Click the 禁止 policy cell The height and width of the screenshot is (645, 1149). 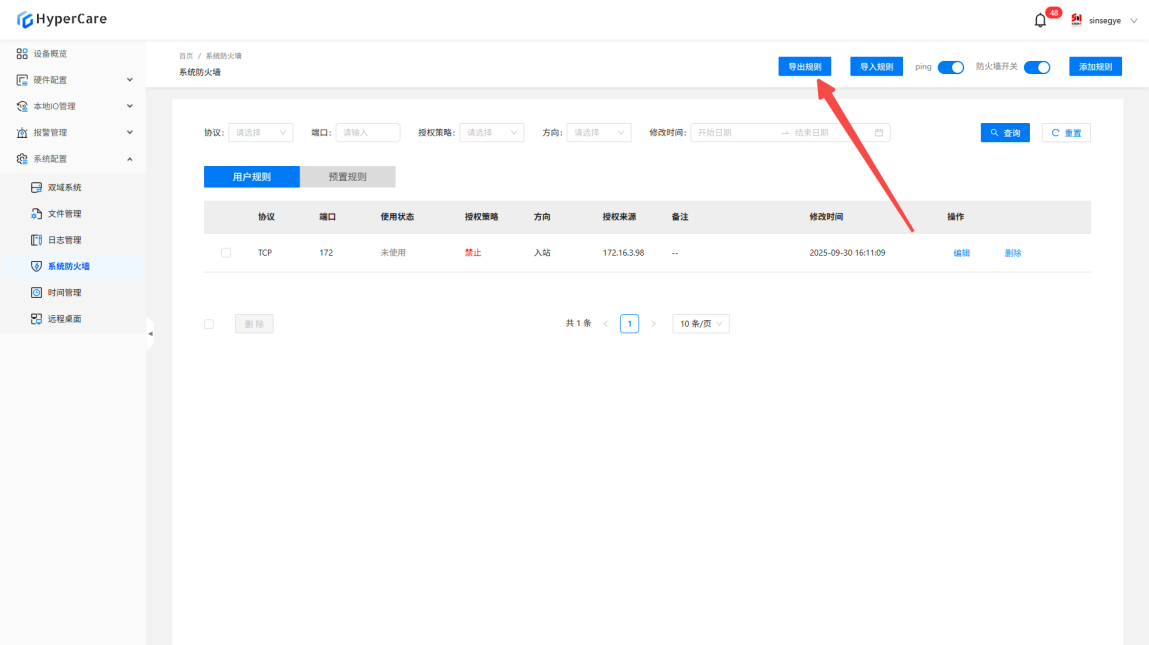(473, 253)
